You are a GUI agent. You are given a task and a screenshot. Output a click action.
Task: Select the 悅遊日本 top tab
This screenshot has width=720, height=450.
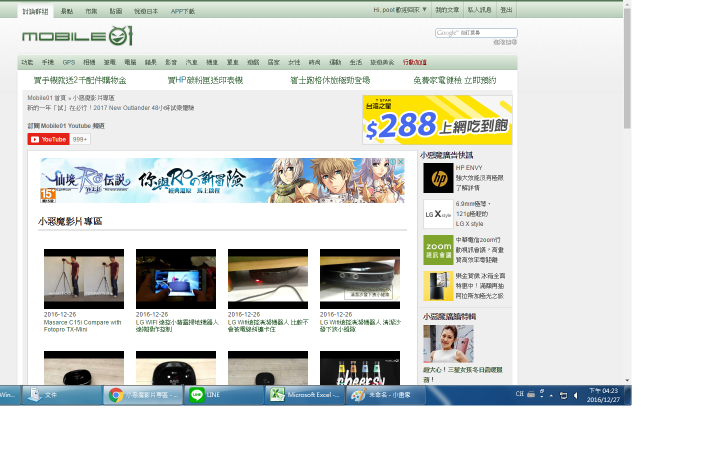(146, 11)
